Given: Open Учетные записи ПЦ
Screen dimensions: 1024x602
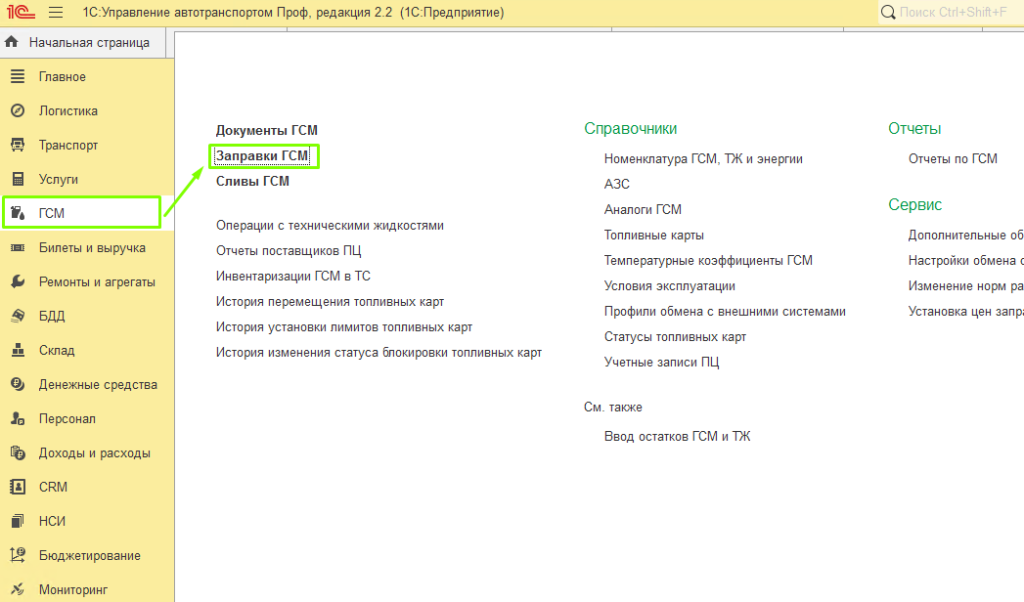Looking at the screenshot, I should pyautogui.click(x=662, y=362).
